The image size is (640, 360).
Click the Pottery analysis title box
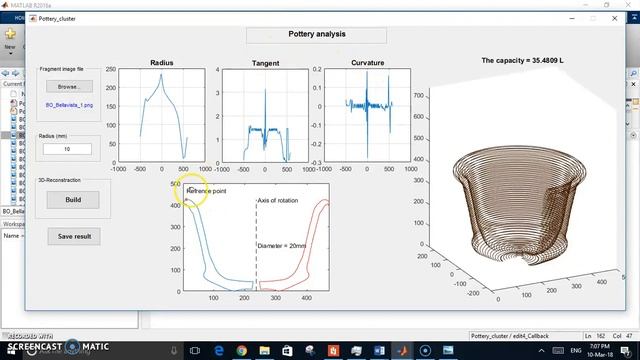(316, 35)
